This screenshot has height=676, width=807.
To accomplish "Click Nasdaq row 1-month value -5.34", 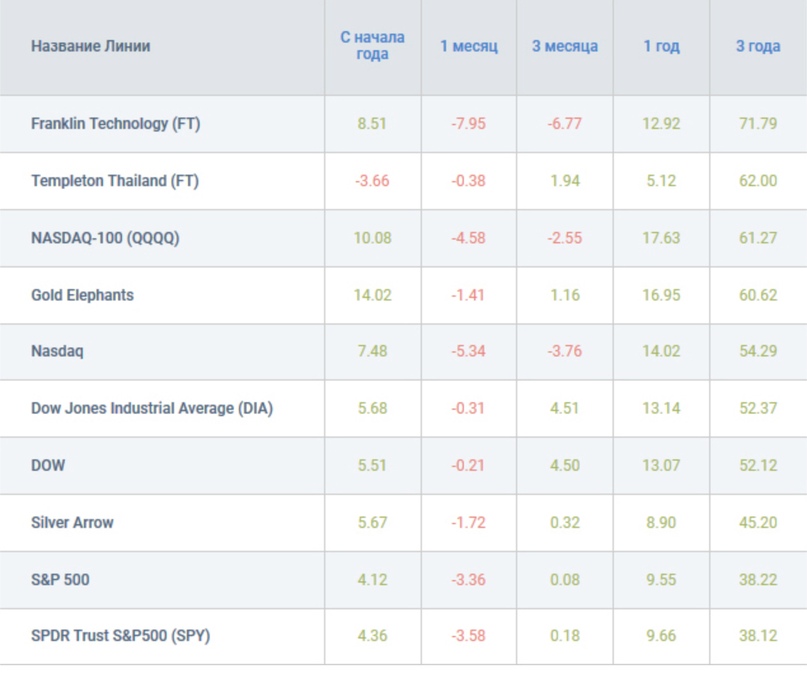I will 468,351.
